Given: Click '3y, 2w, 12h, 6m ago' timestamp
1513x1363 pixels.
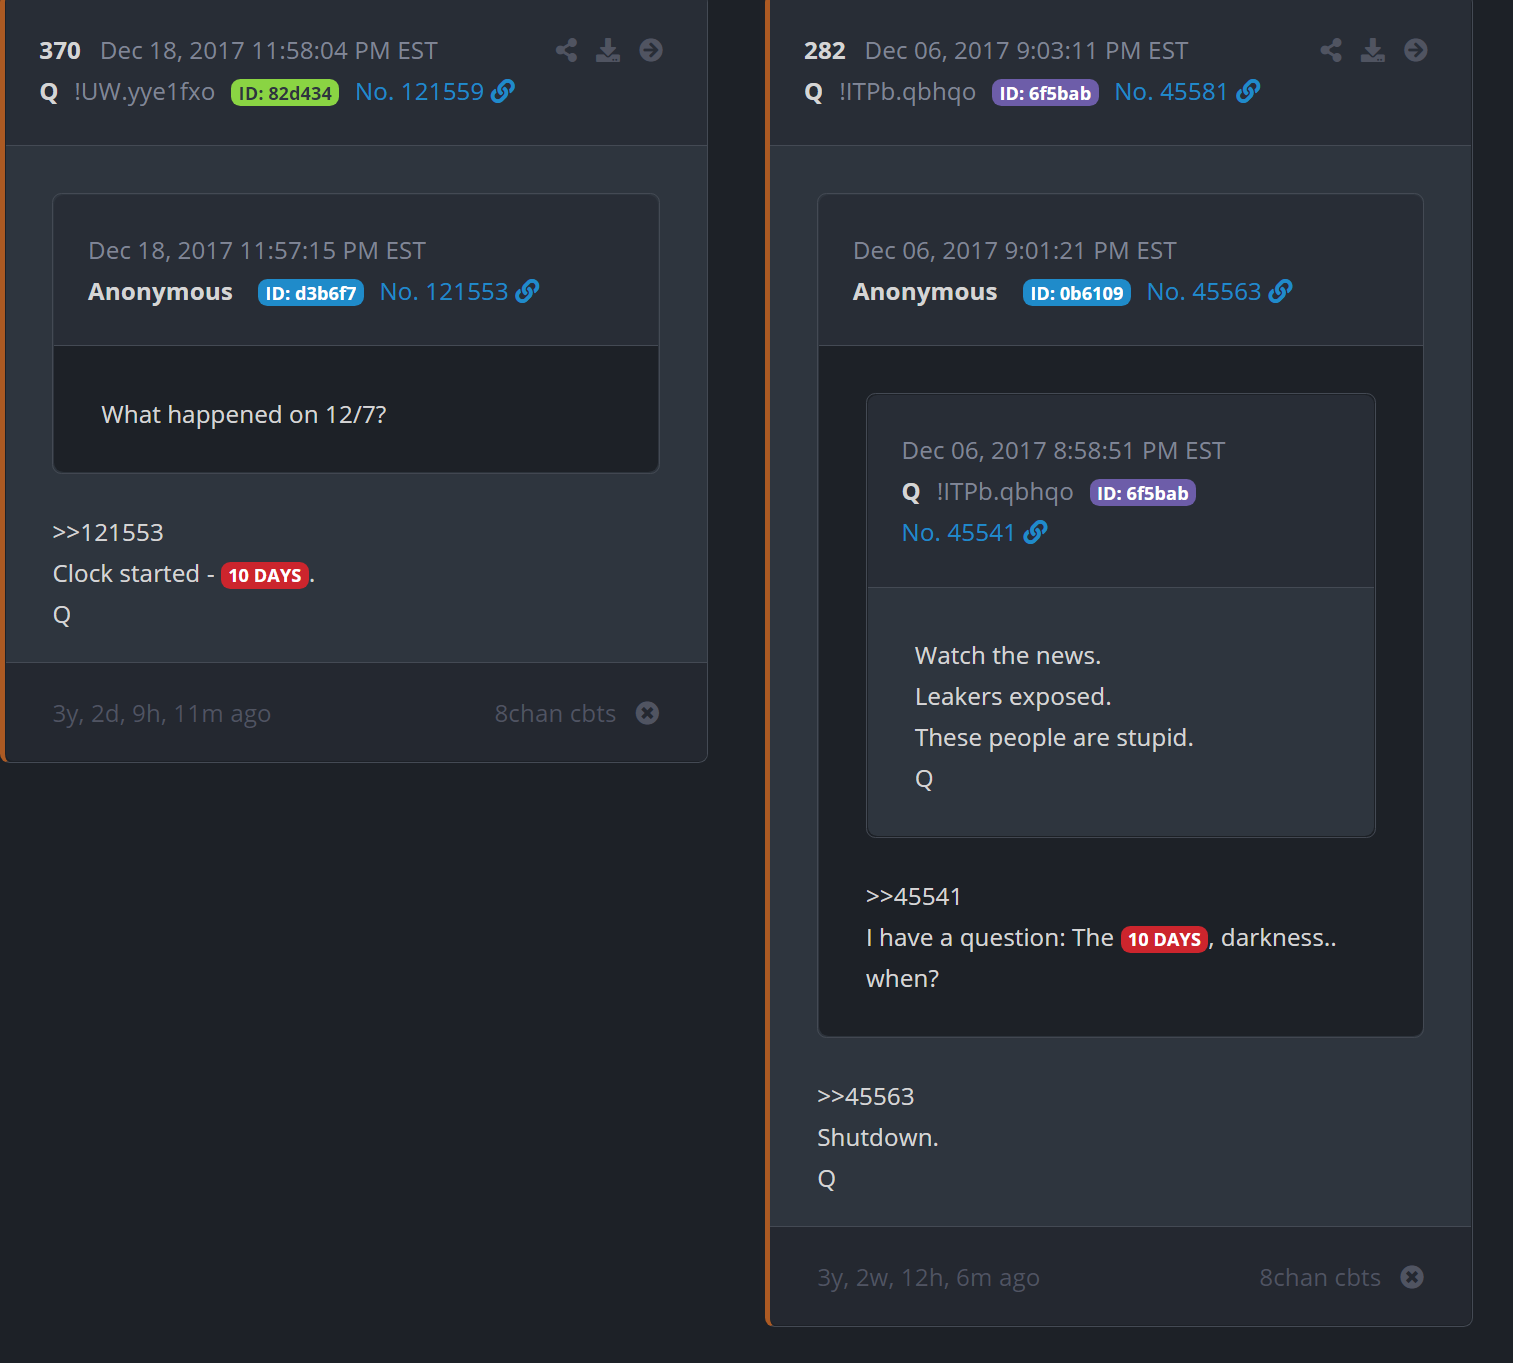Looking at the screenshot, I should point(928,1278).
